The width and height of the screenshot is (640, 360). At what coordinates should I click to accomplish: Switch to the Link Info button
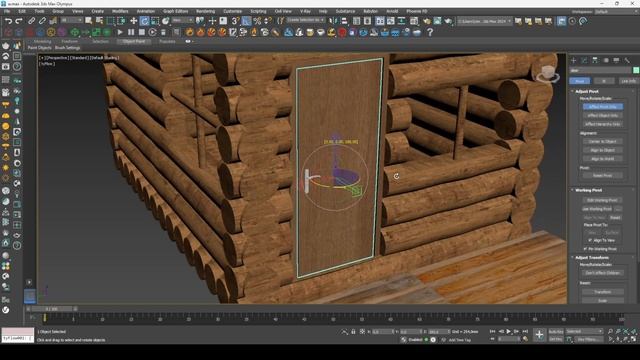click(x=629, y=81)
